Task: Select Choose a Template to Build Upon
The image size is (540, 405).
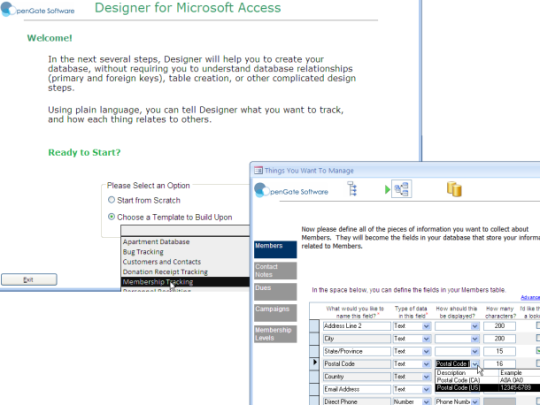Action: (x=112, y=217)
